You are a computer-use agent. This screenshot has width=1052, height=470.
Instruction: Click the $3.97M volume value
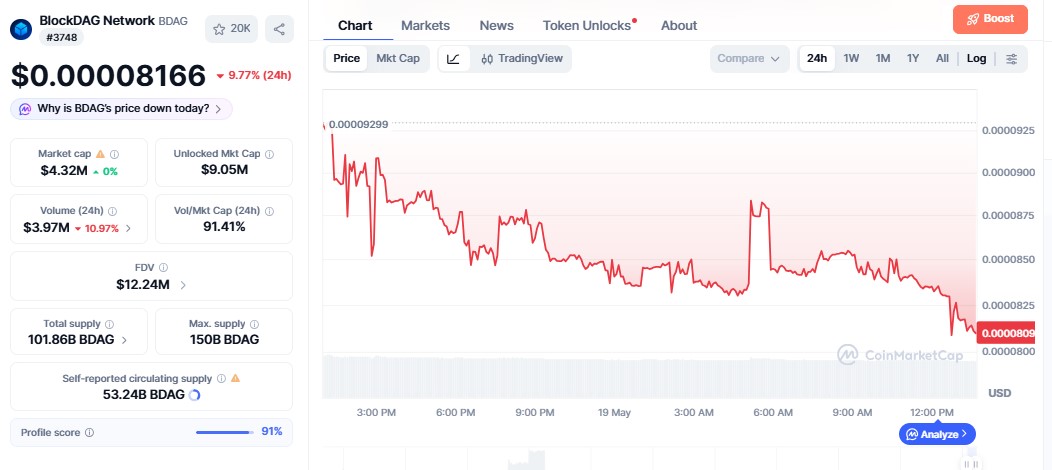(x=46, y=228)
